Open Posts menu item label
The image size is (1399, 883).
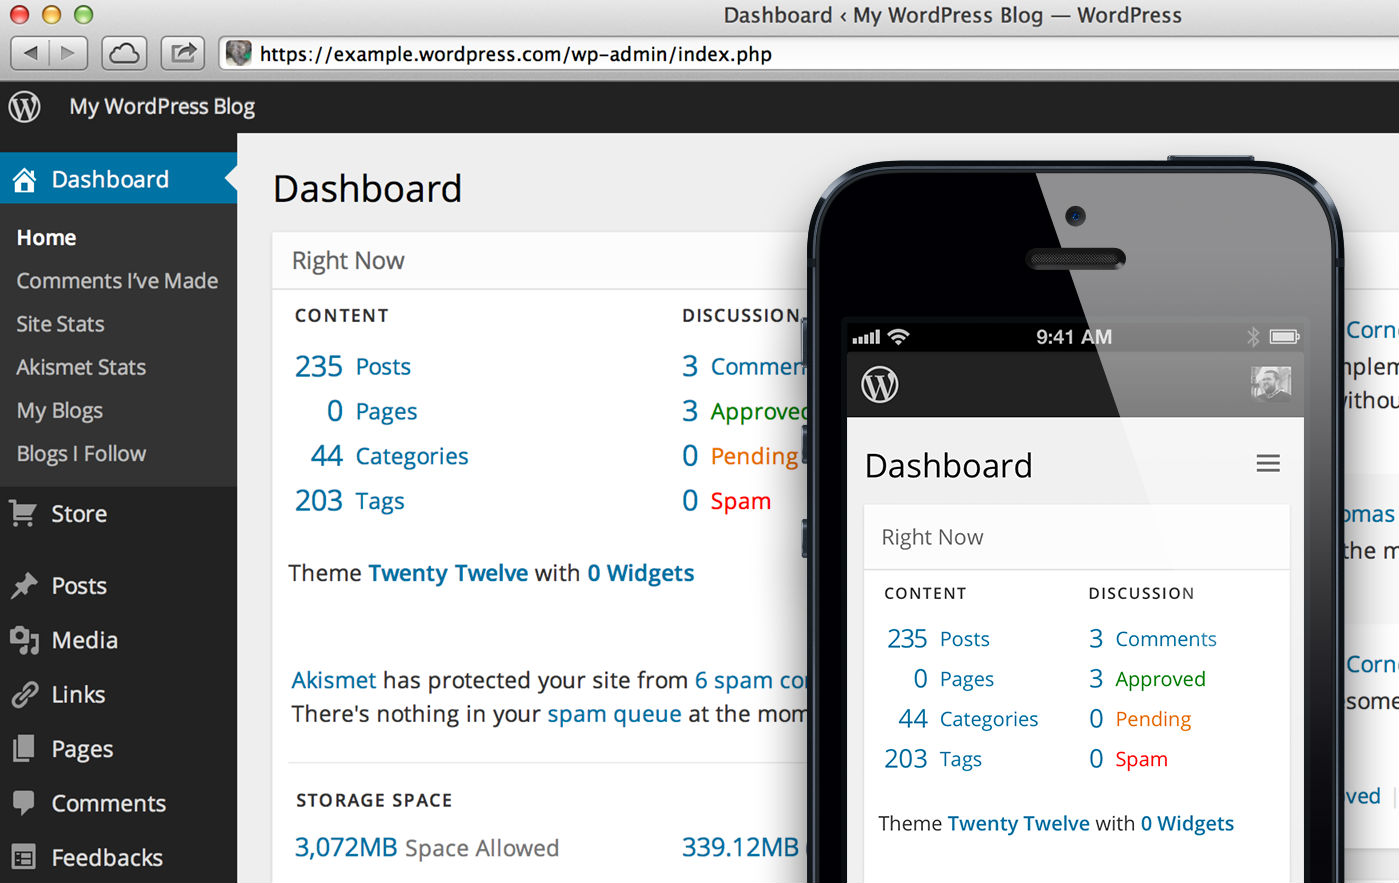(79, 586)
